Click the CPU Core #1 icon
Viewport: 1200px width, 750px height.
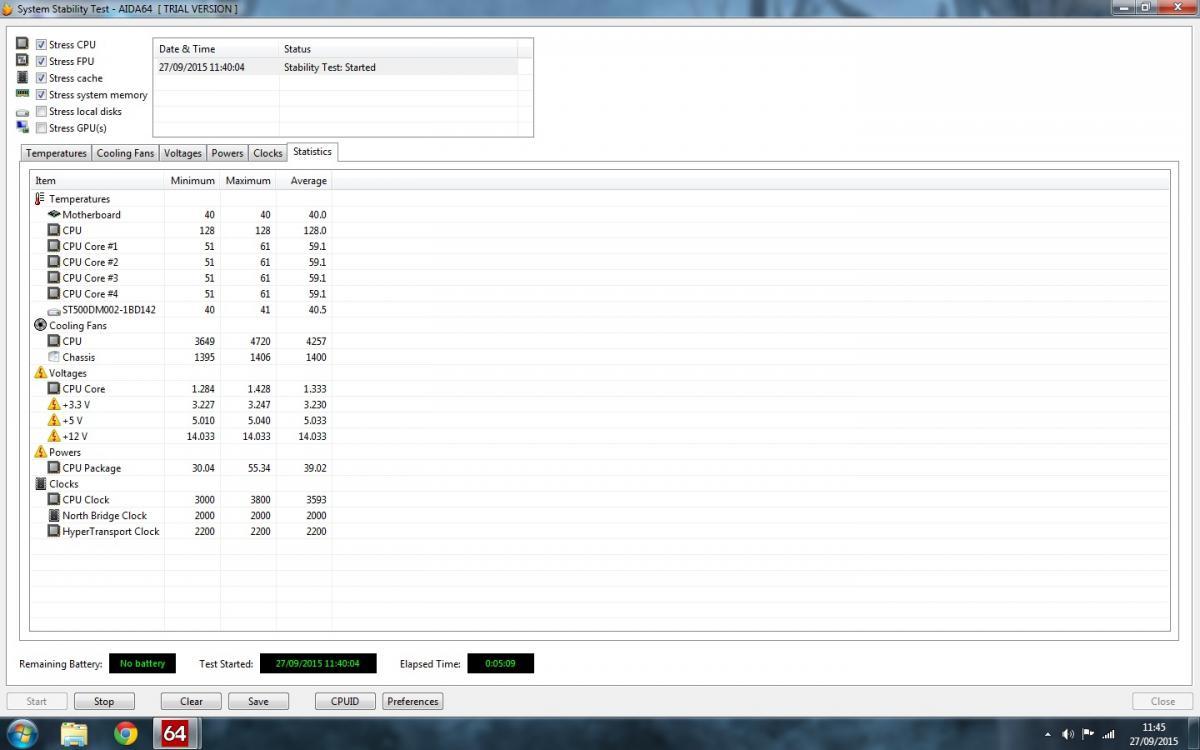(54, 246)
